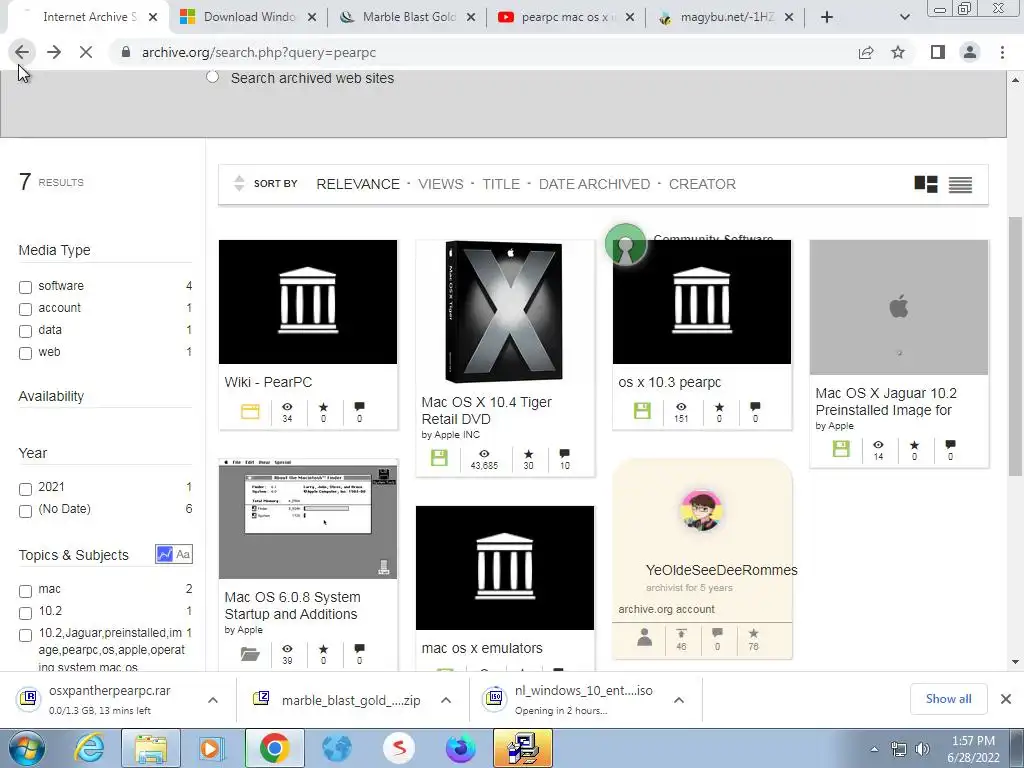Click the Mac OS X Tiger box thumbnail
Screen dimensions: 1024x768
click(504, 312)
